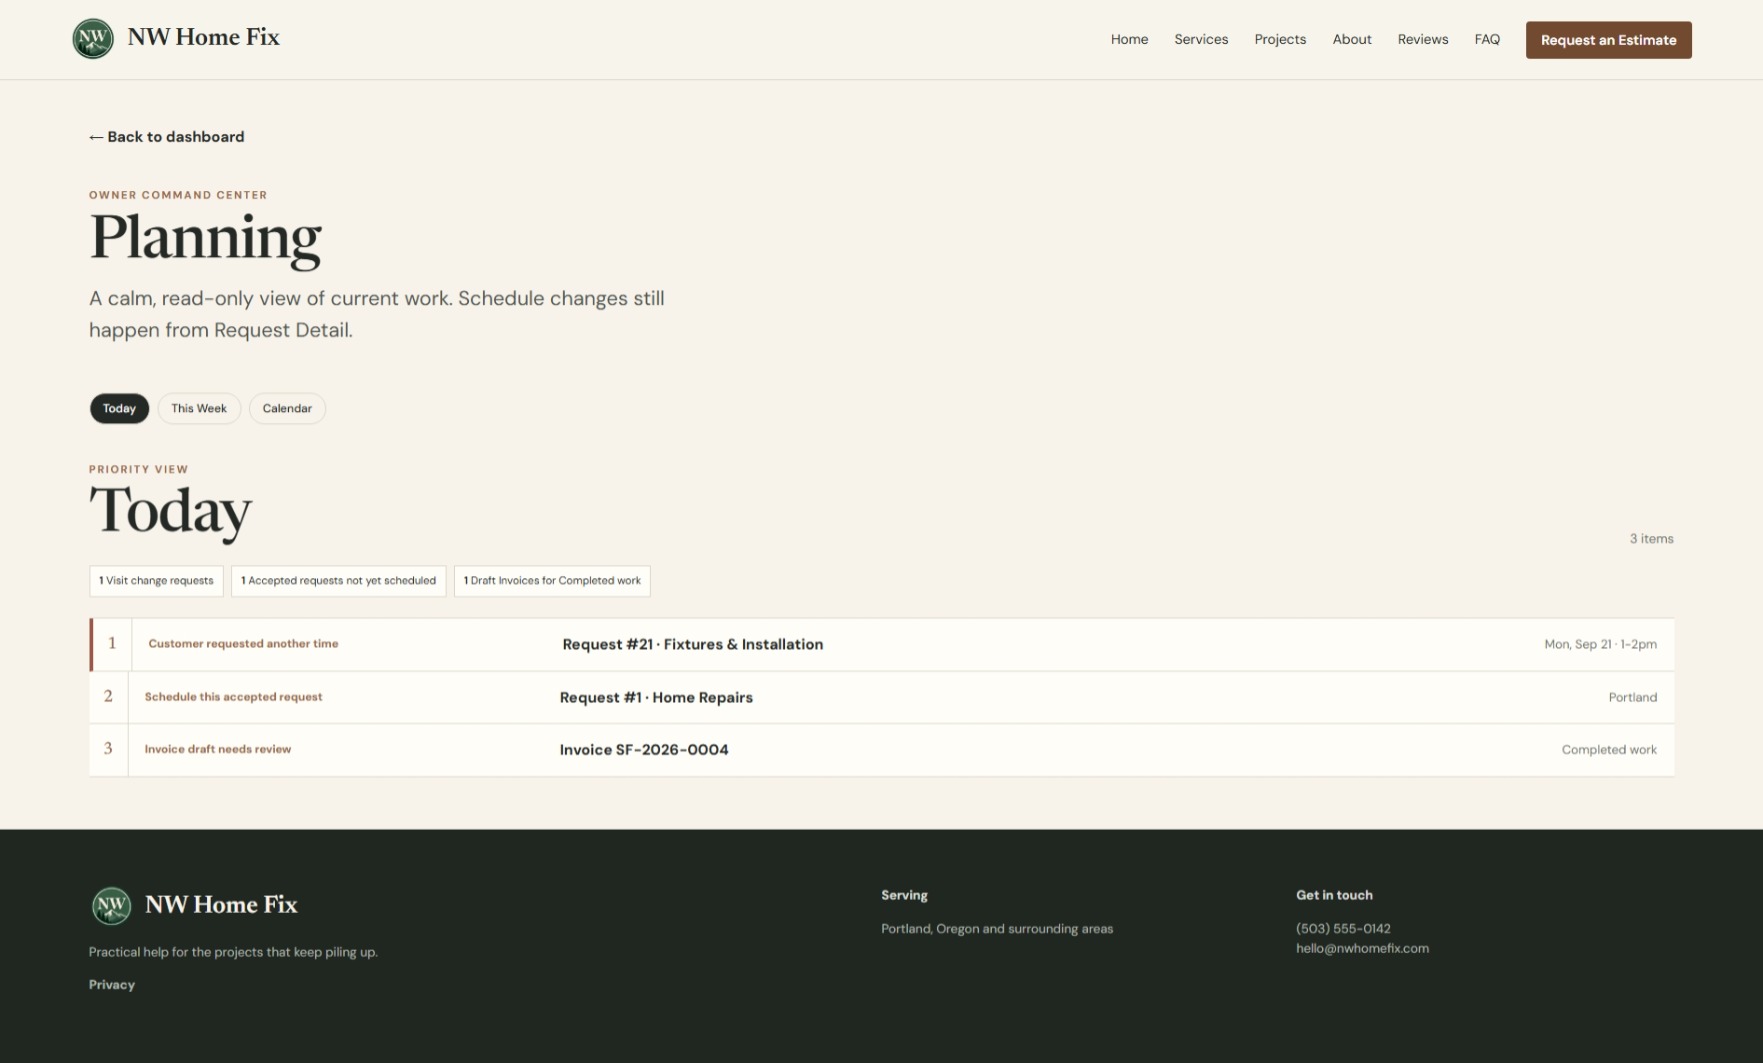Click the NW Home Fix footer brand name
1763x1063 pixels.
pos(221,905)
